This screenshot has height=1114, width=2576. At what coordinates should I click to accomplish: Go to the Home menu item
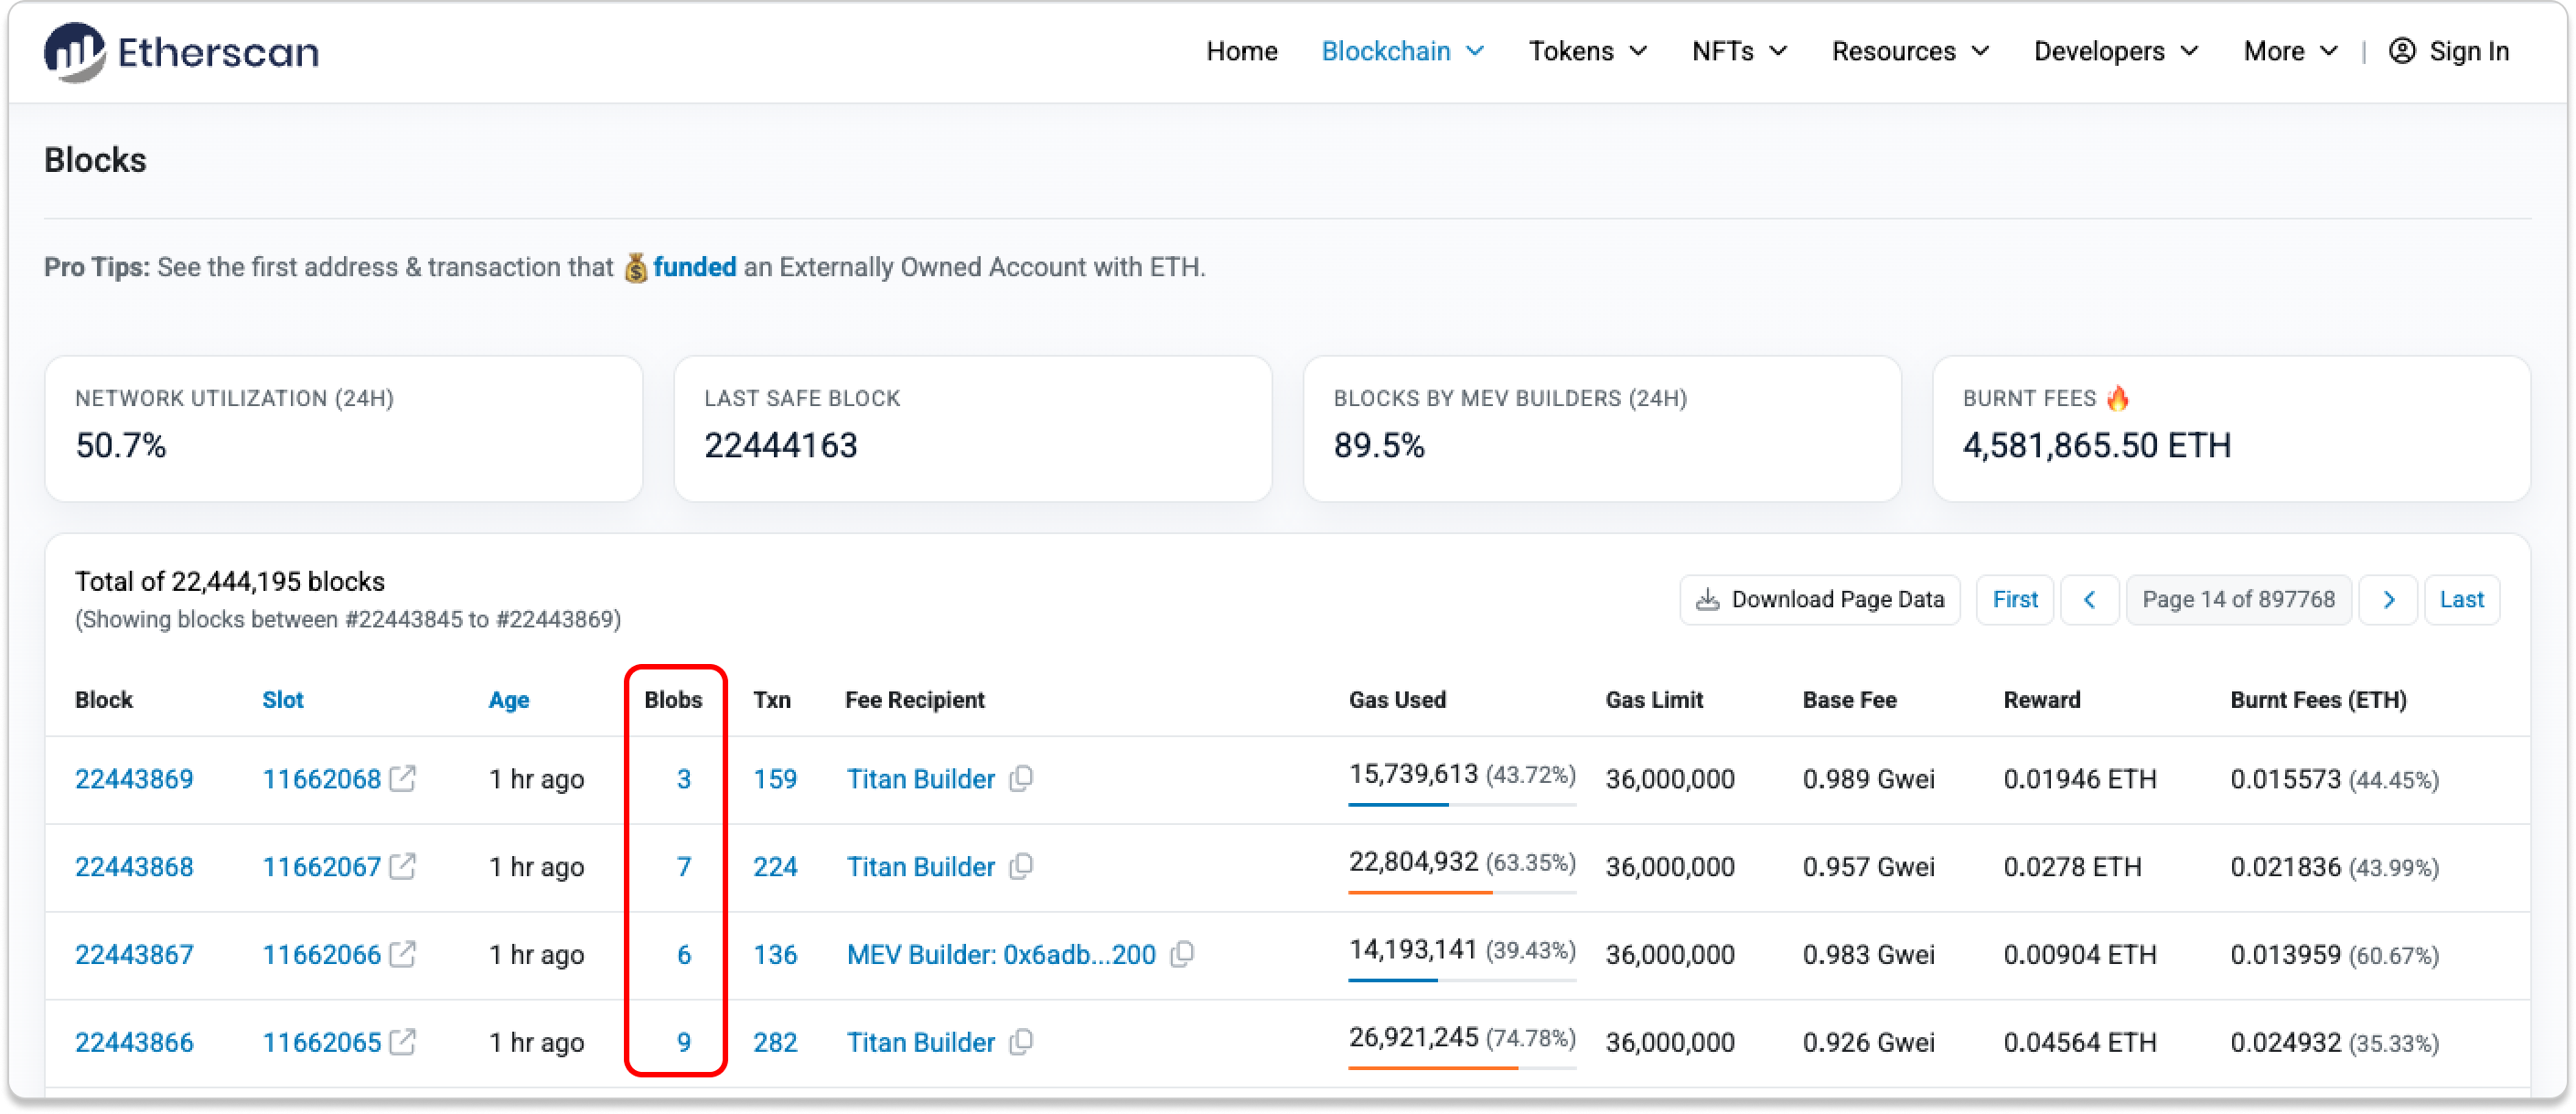coord(1241,51)
